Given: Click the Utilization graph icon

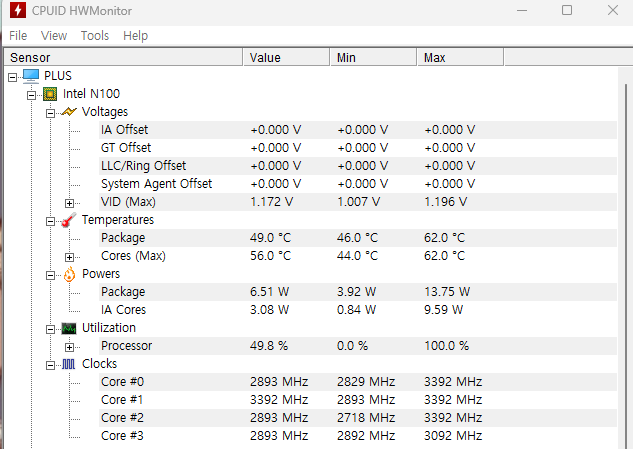Looking at the screenshot, I should tap(69, 329).
